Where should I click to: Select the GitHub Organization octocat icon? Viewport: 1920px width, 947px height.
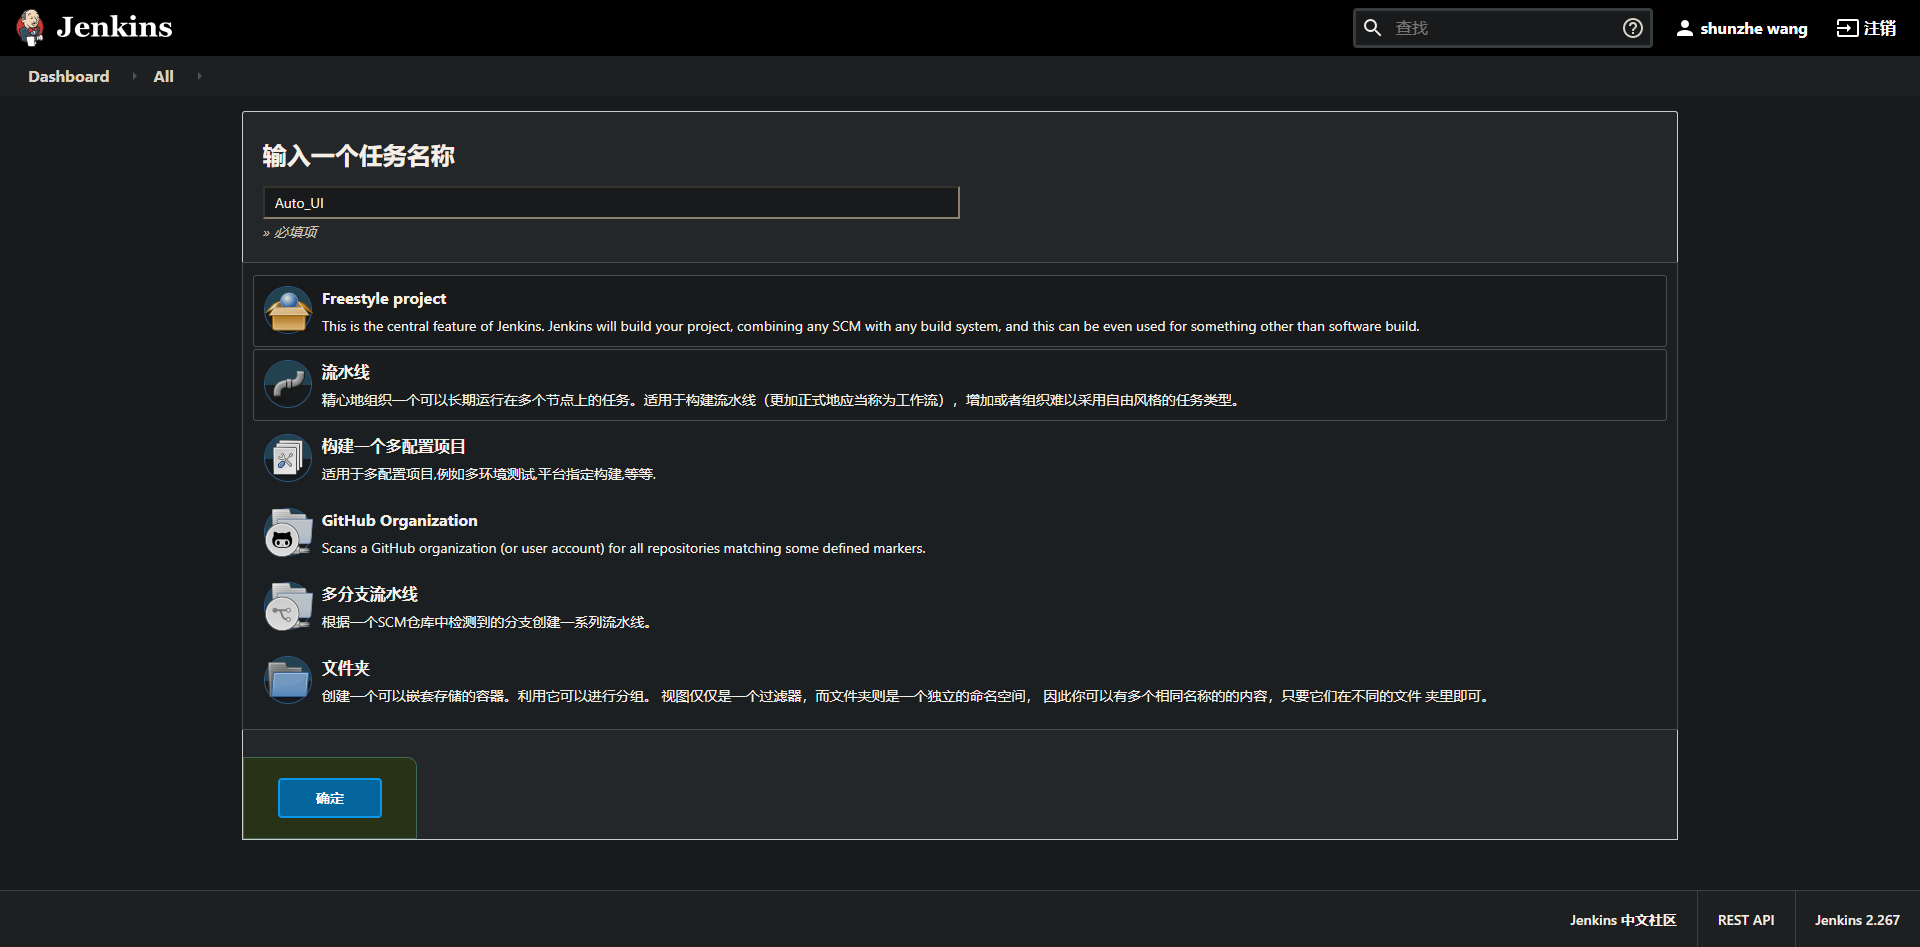[x=288, y=533]
